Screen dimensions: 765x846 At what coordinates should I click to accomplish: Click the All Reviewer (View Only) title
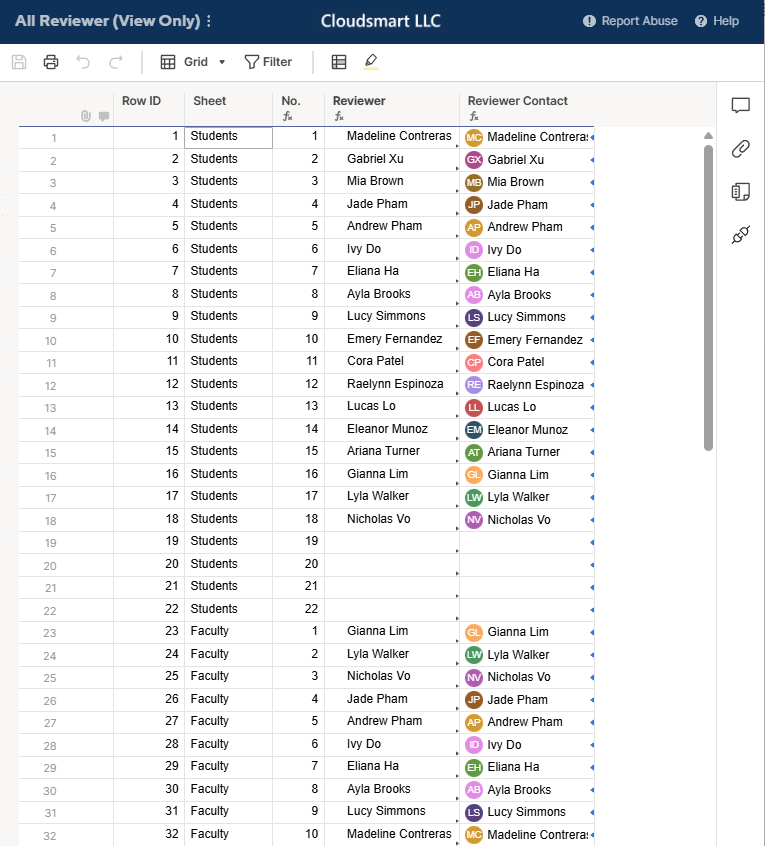107,21
